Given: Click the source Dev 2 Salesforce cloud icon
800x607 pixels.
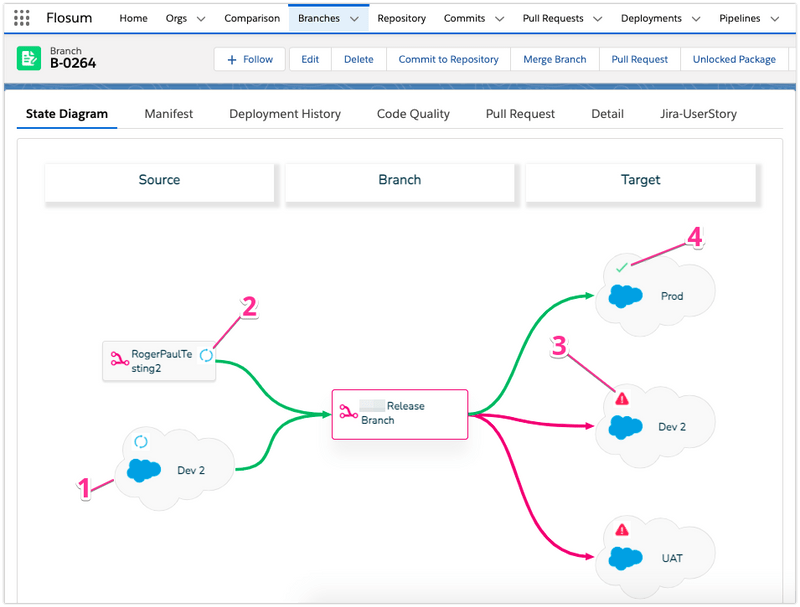Looking at the screenshot, I should [144, 470].
